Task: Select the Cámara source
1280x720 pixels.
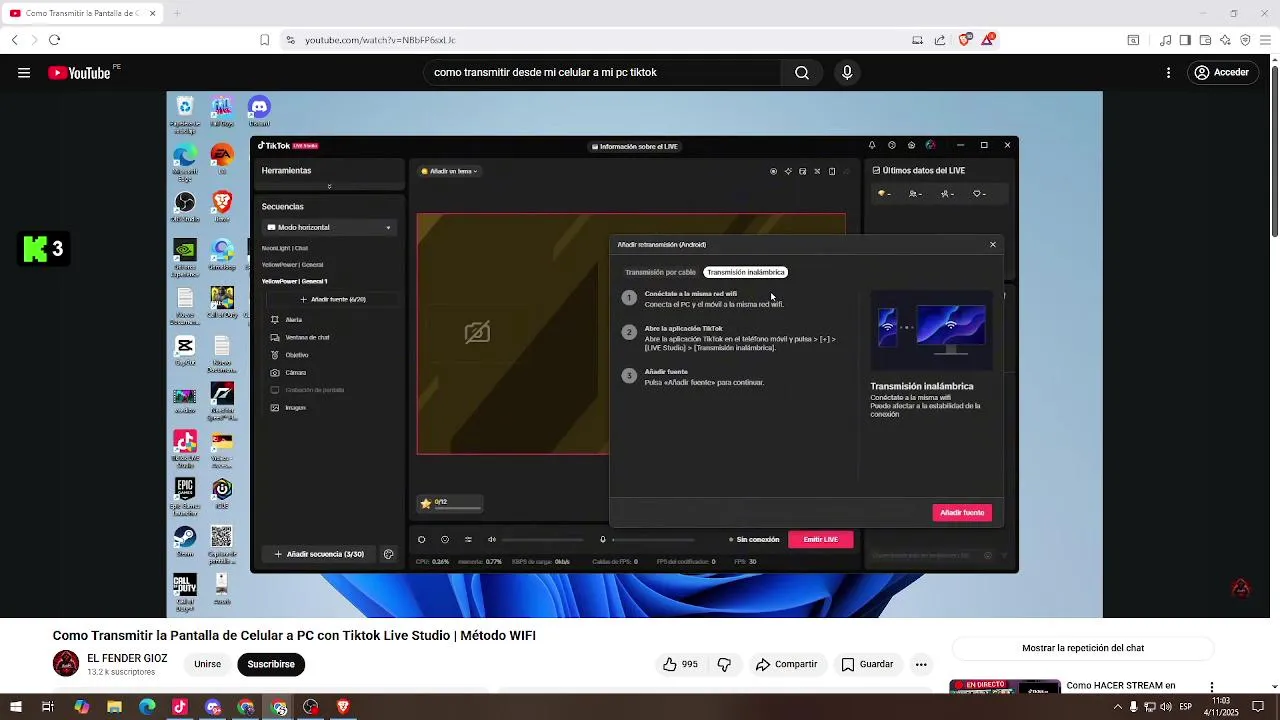Action: (x=295, y=373)
